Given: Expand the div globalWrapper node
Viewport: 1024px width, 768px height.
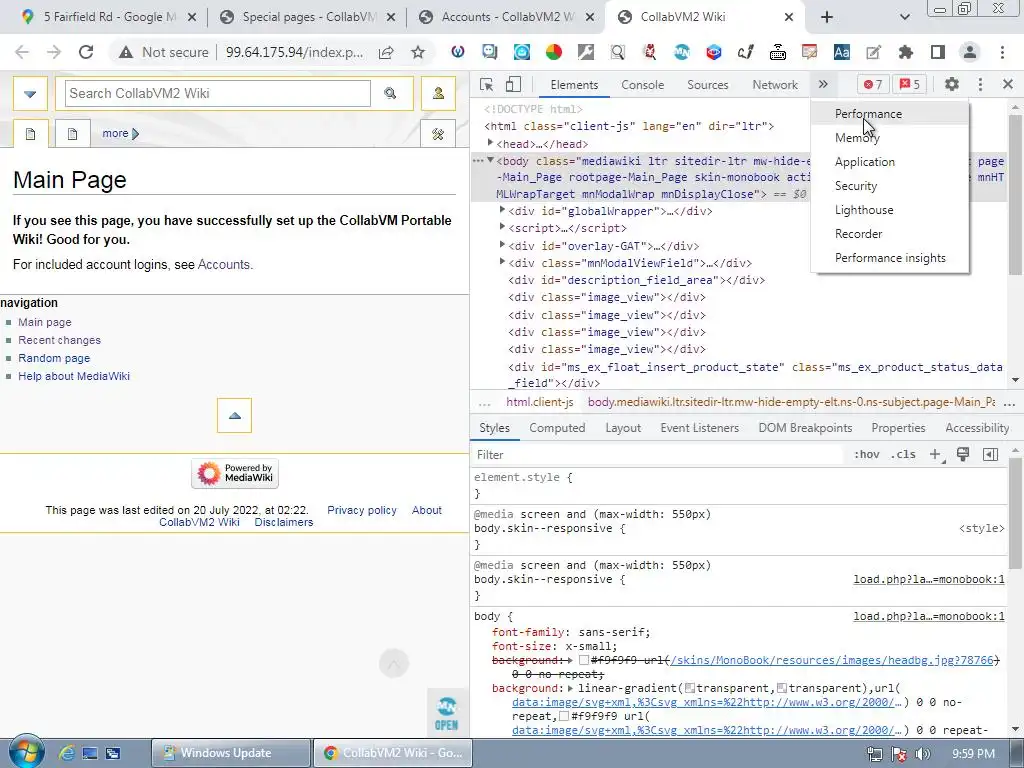Looking at the screenshot, I should [x=502, y=210].
